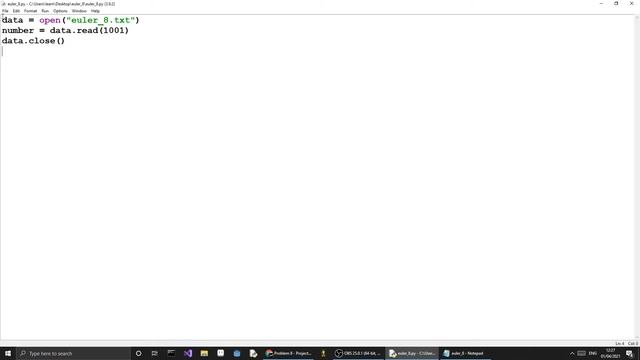This screenshot has width=640, height=360.
Task: Launch Visual Studio from the taskbar
Action: [188, 353]
